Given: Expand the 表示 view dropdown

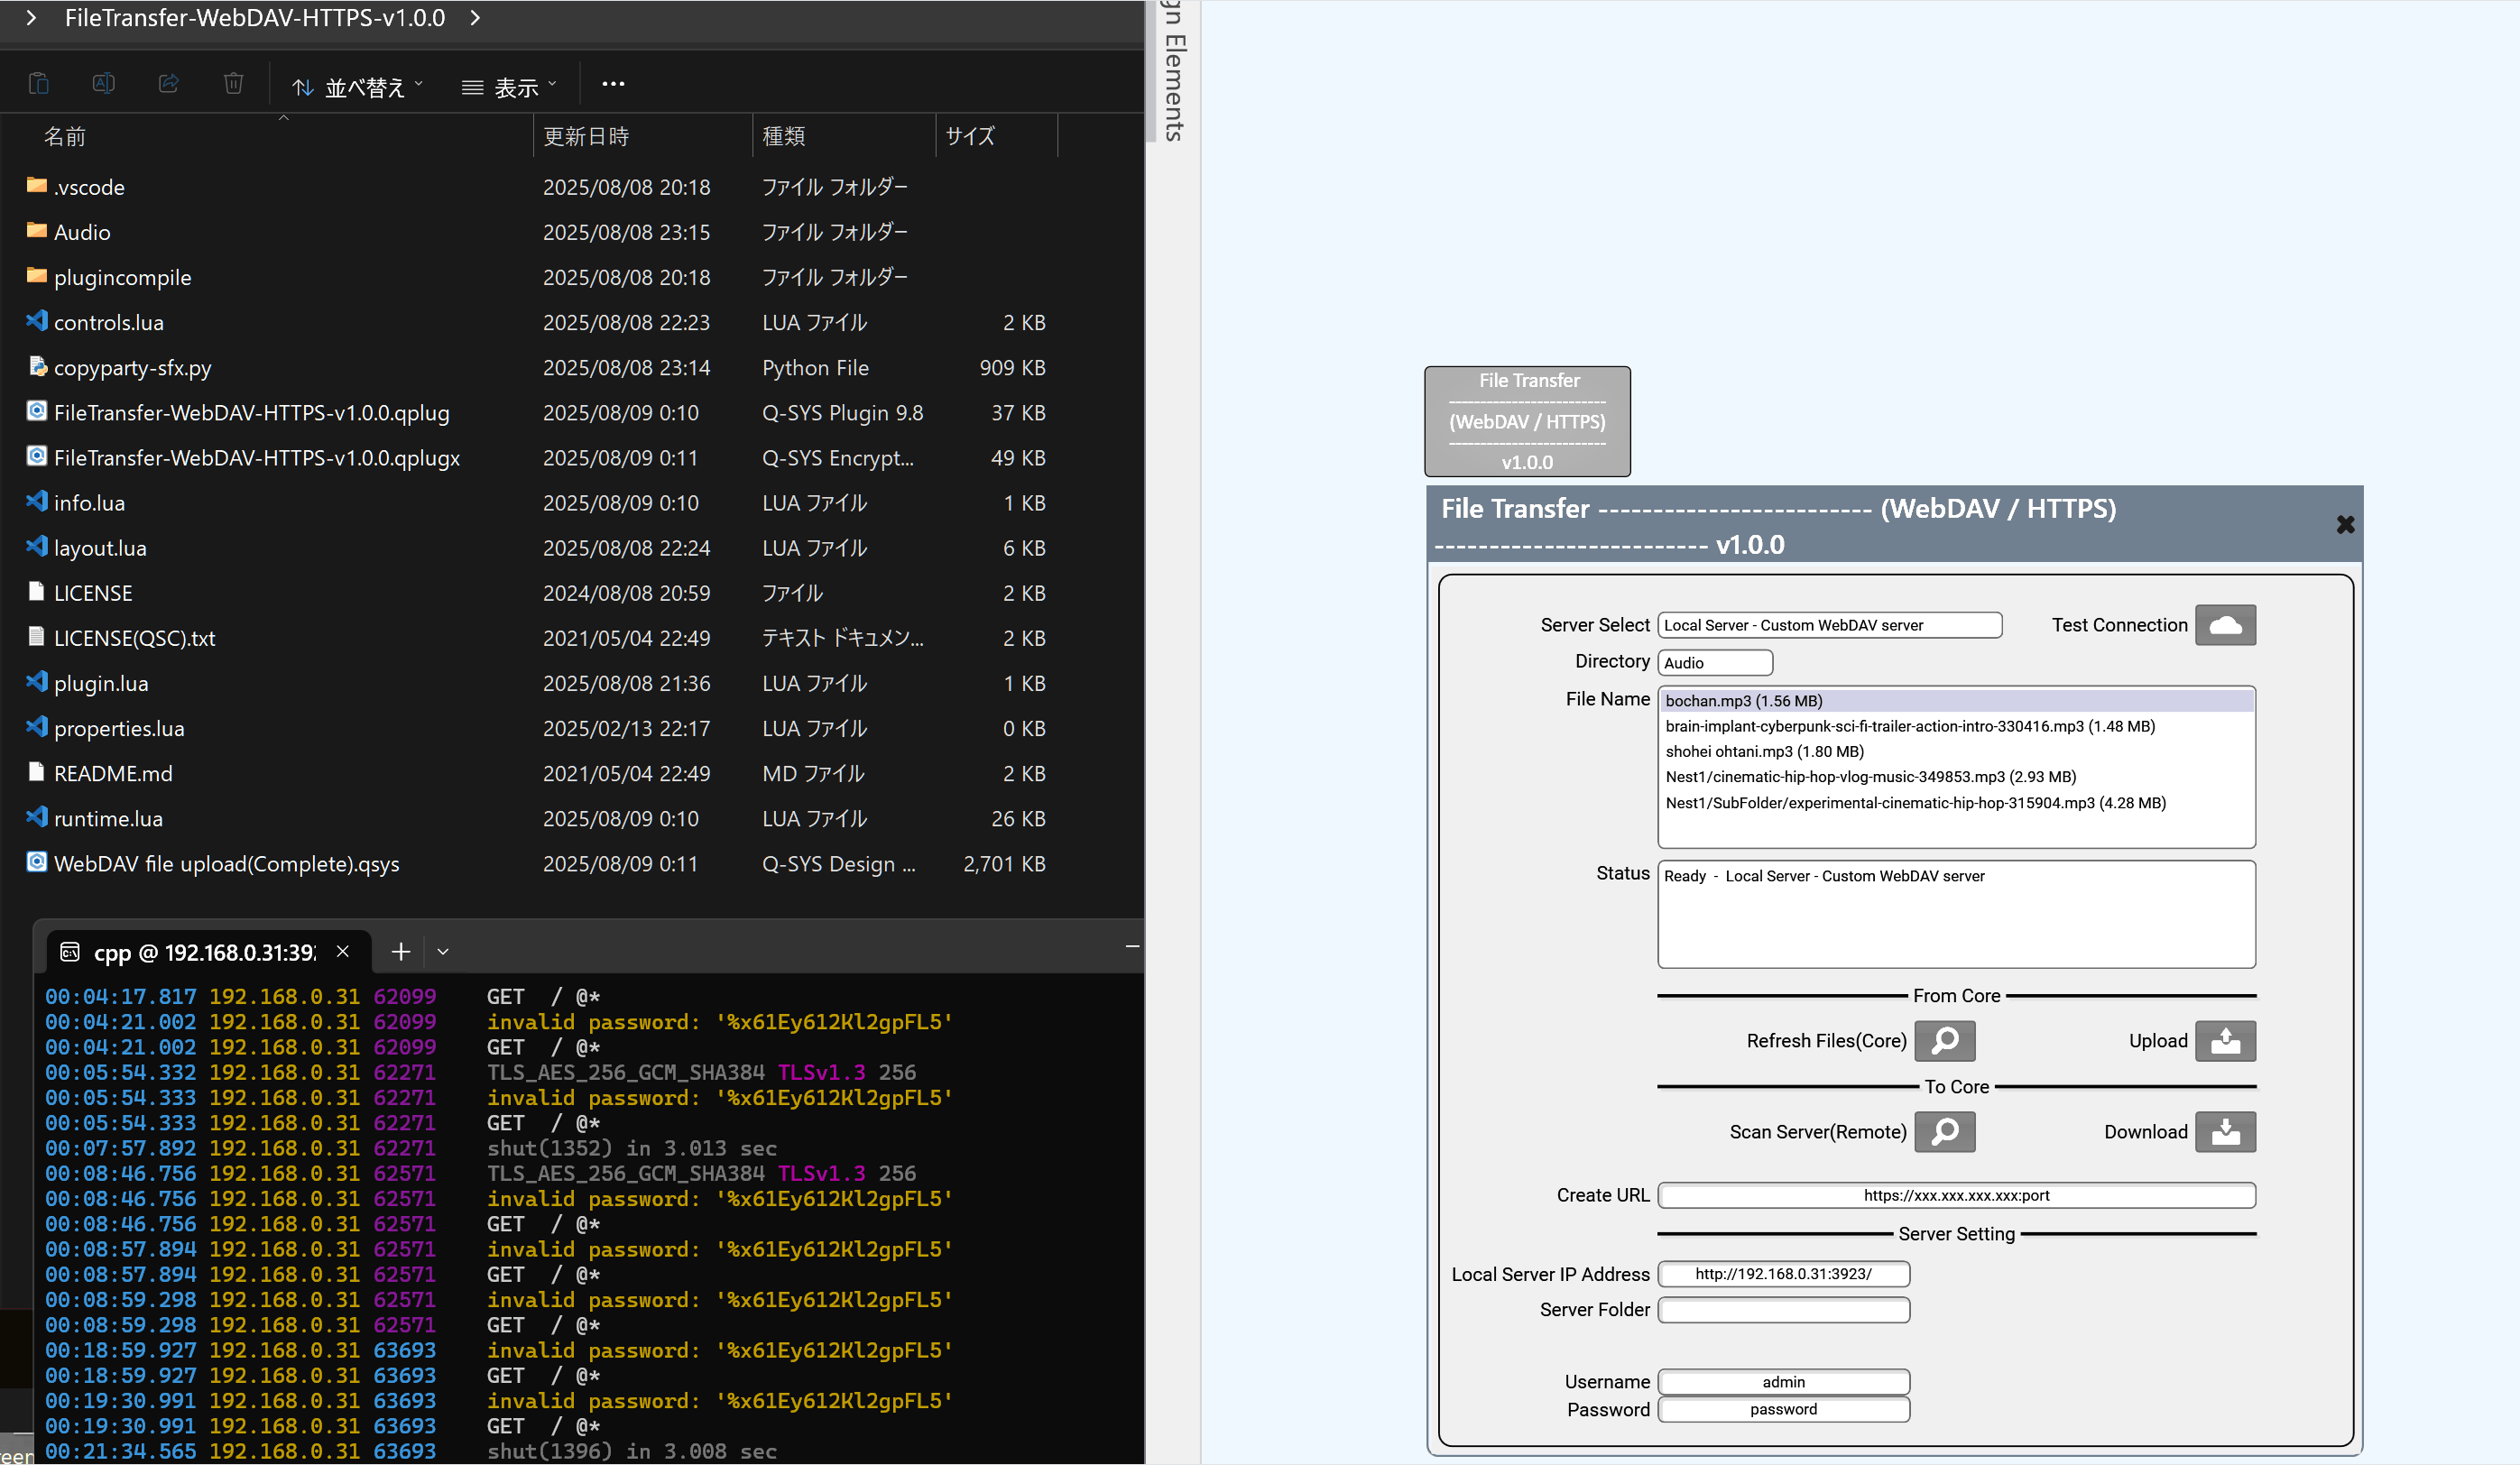Looking at the screenshot, I should coord(509,87).
